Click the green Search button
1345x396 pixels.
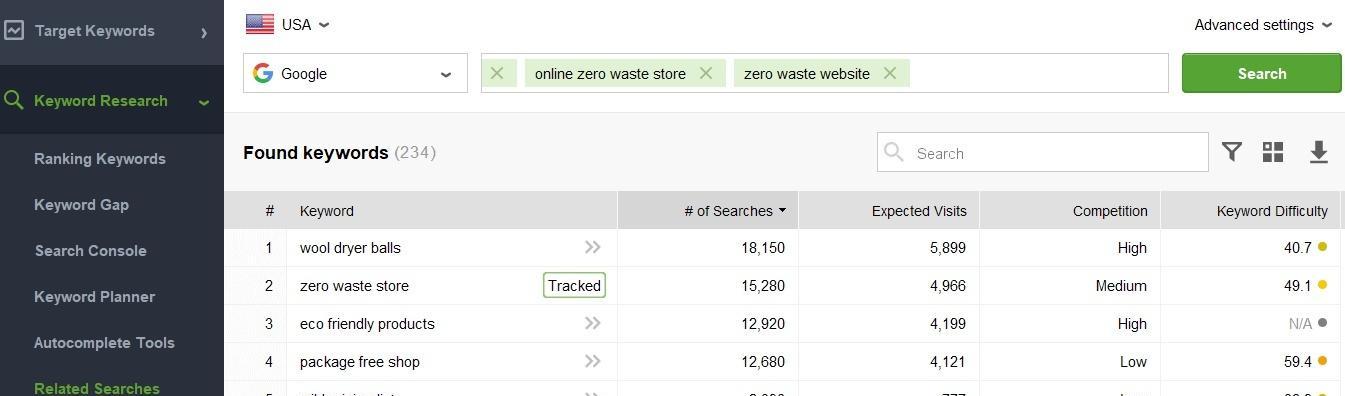point(1261,73)
